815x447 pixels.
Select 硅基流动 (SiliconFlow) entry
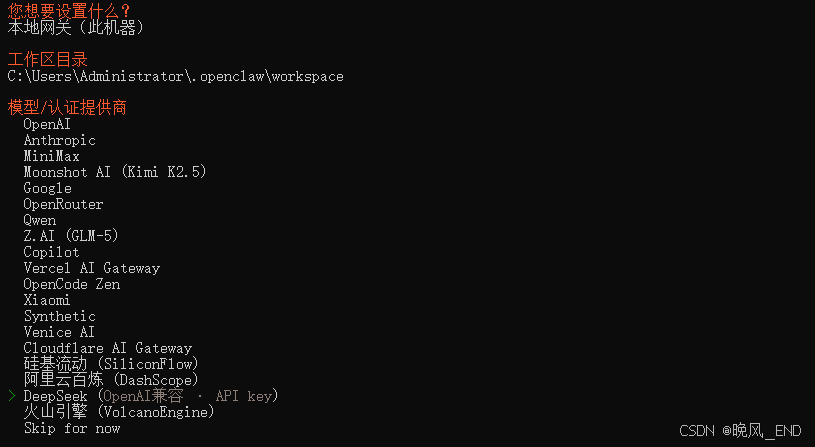click(111, 363)
